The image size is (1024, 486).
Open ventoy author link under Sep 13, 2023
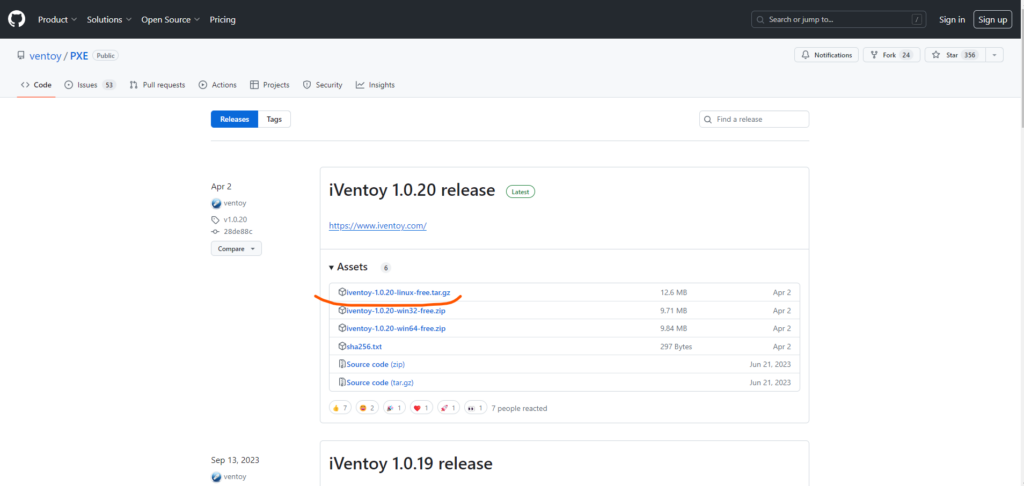[234, 478]
